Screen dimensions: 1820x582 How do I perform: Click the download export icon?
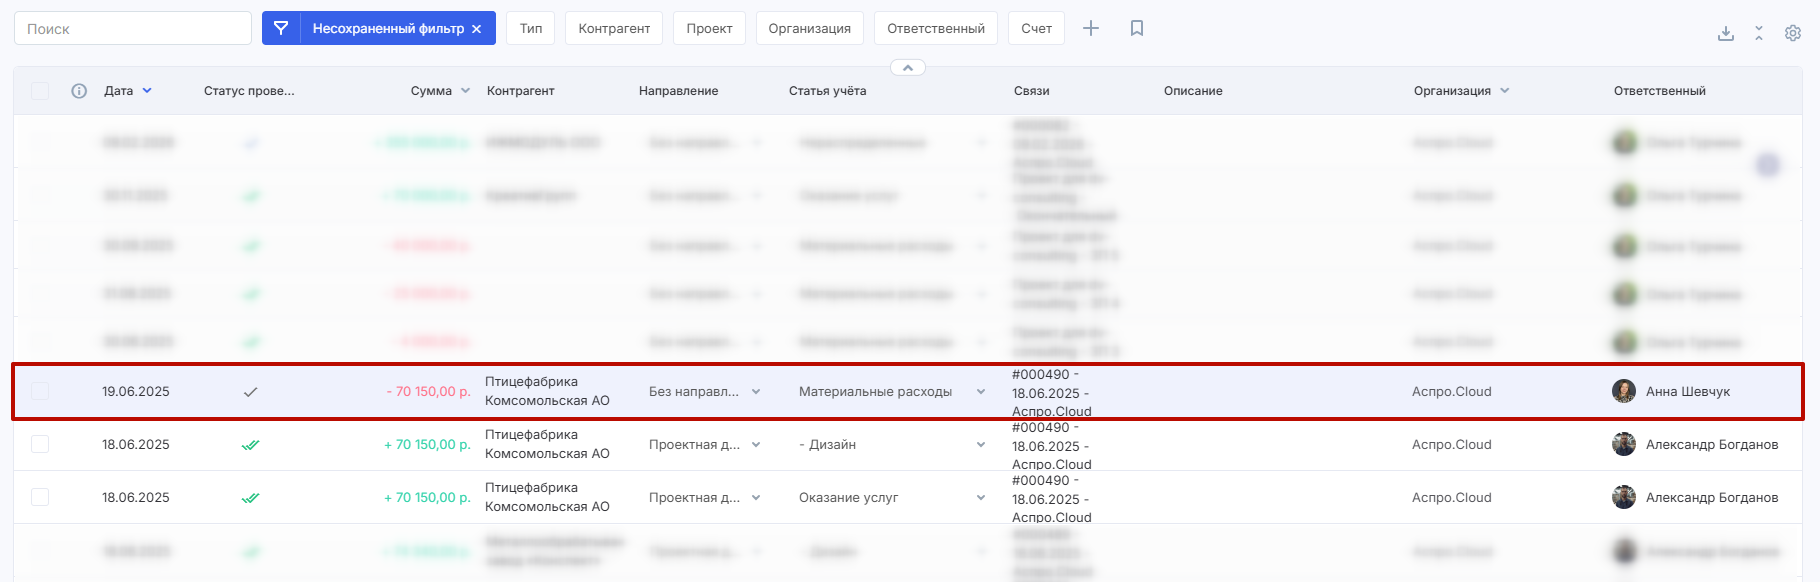[x=1725, y=33]
